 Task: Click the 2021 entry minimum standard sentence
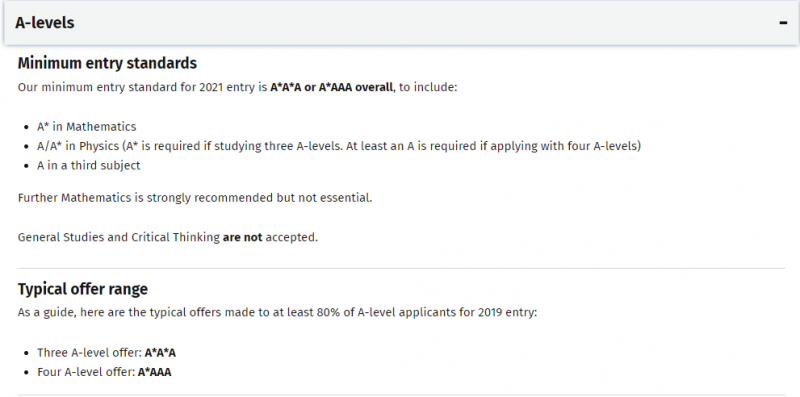pos(238,87)
